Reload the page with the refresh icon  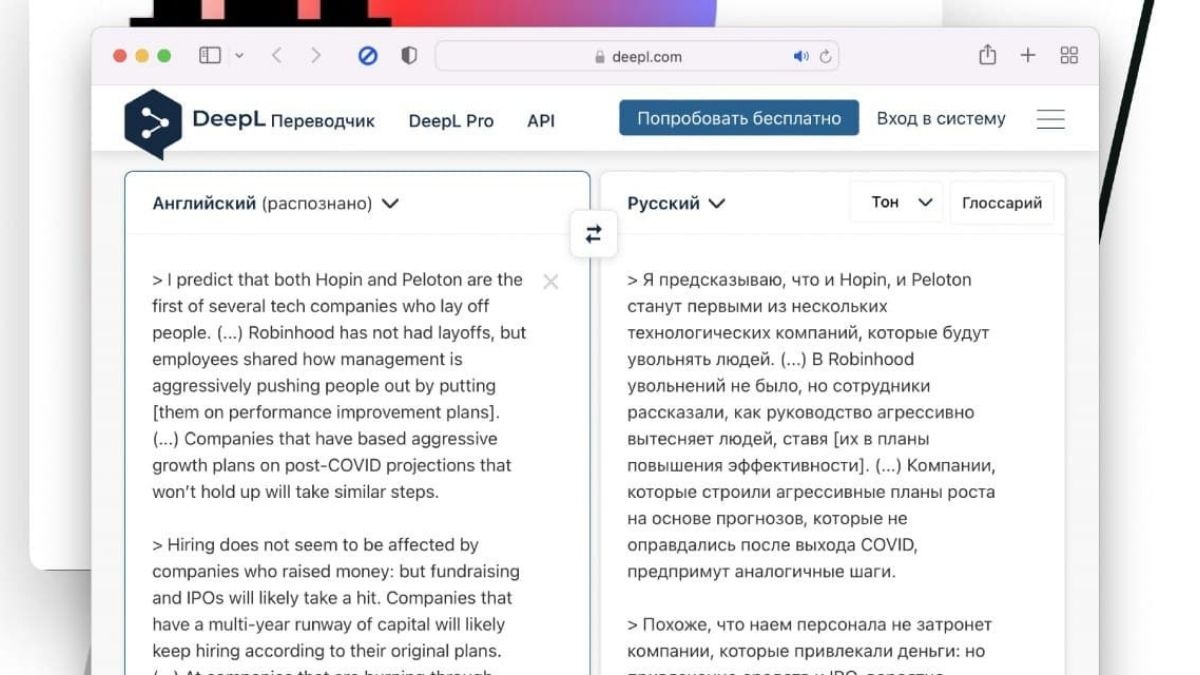click(826, 57)
